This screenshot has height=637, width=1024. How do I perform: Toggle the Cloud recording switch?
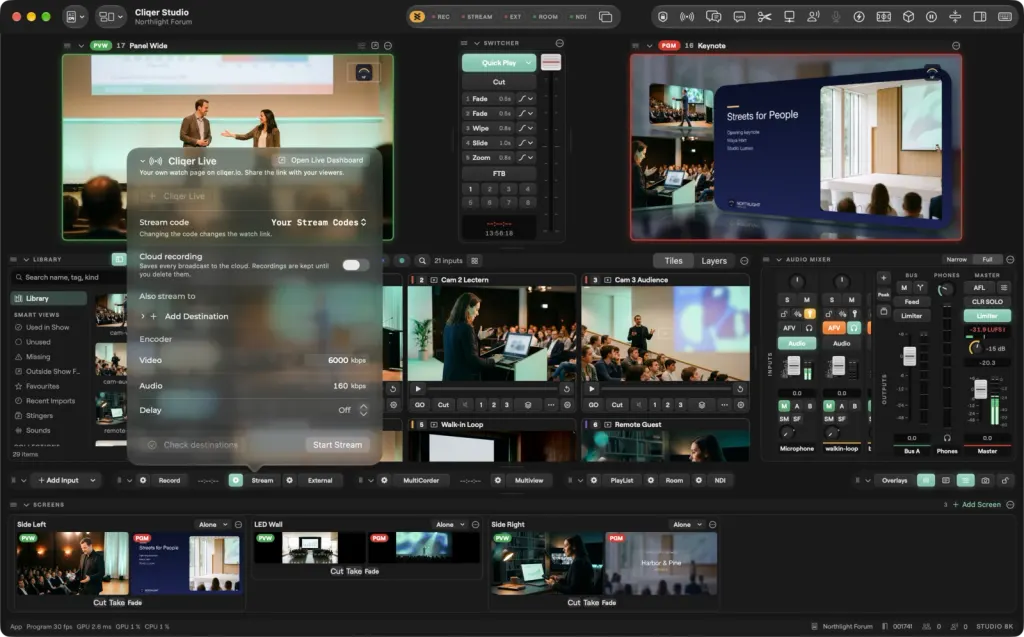tap(355, 265)
